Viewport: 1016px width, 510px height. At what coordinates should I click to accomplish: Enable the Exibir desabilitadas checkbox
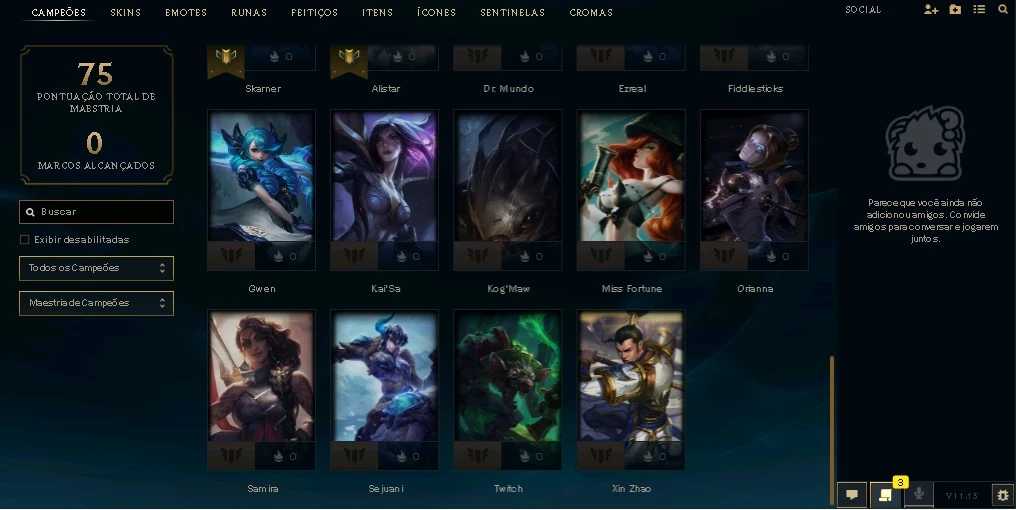pos(25,240)
